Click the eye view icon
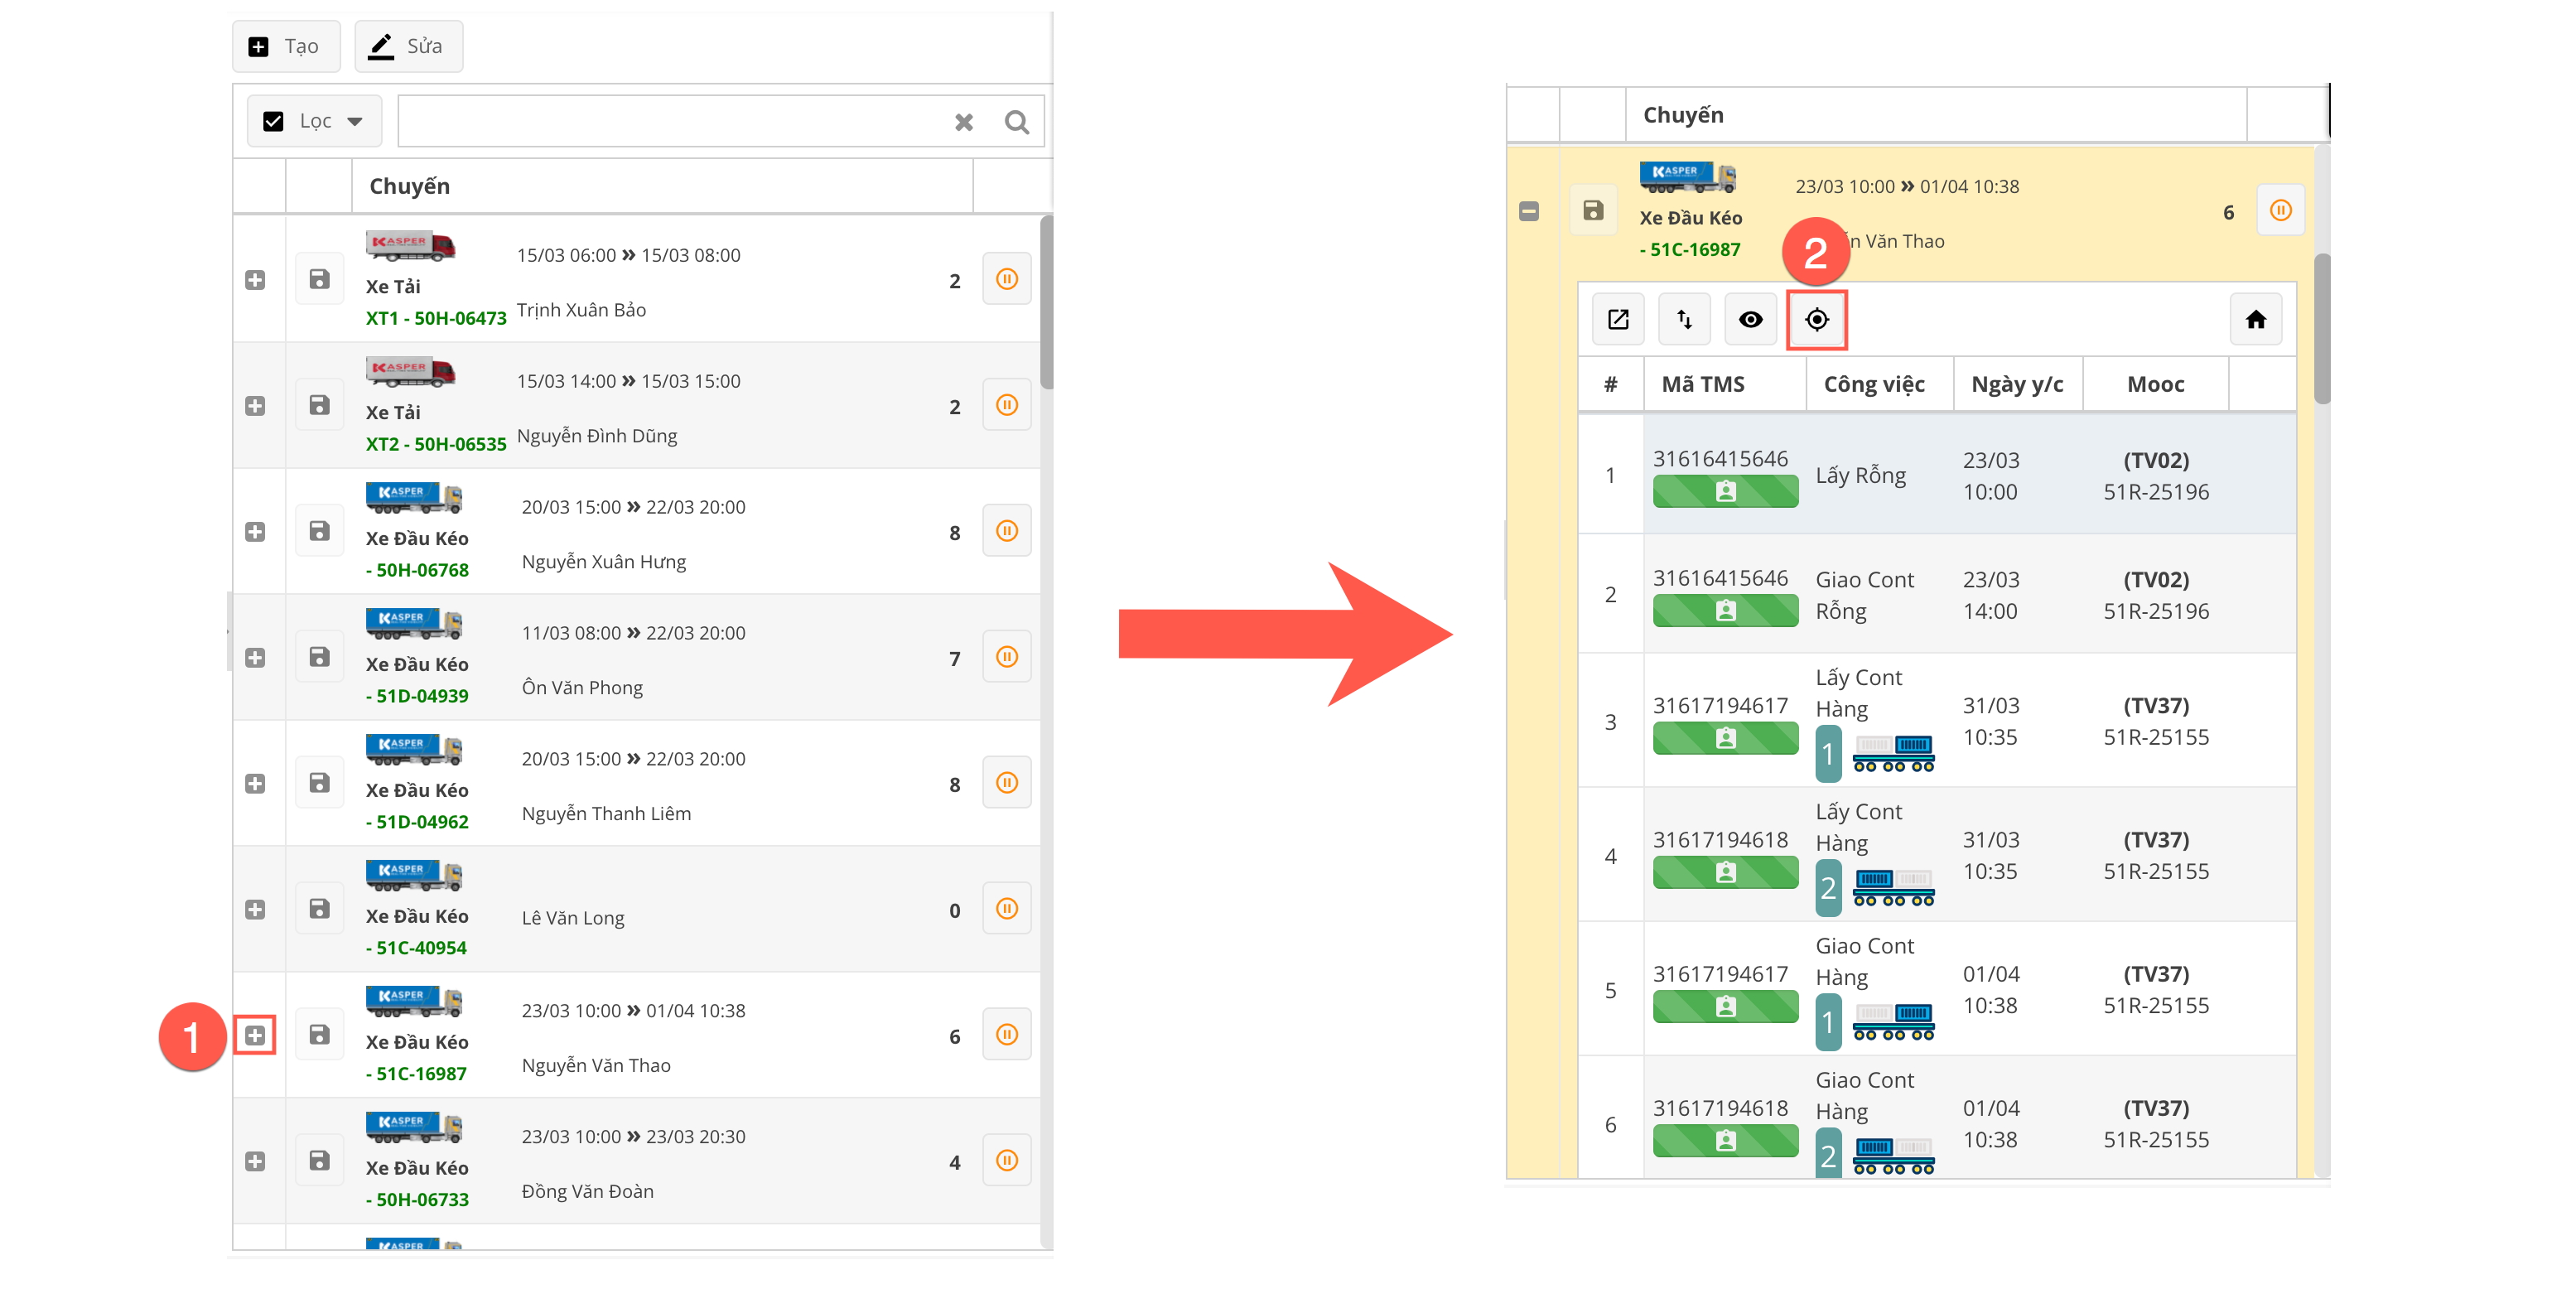This screenshot has height=1289, width=2576. 1750,320
